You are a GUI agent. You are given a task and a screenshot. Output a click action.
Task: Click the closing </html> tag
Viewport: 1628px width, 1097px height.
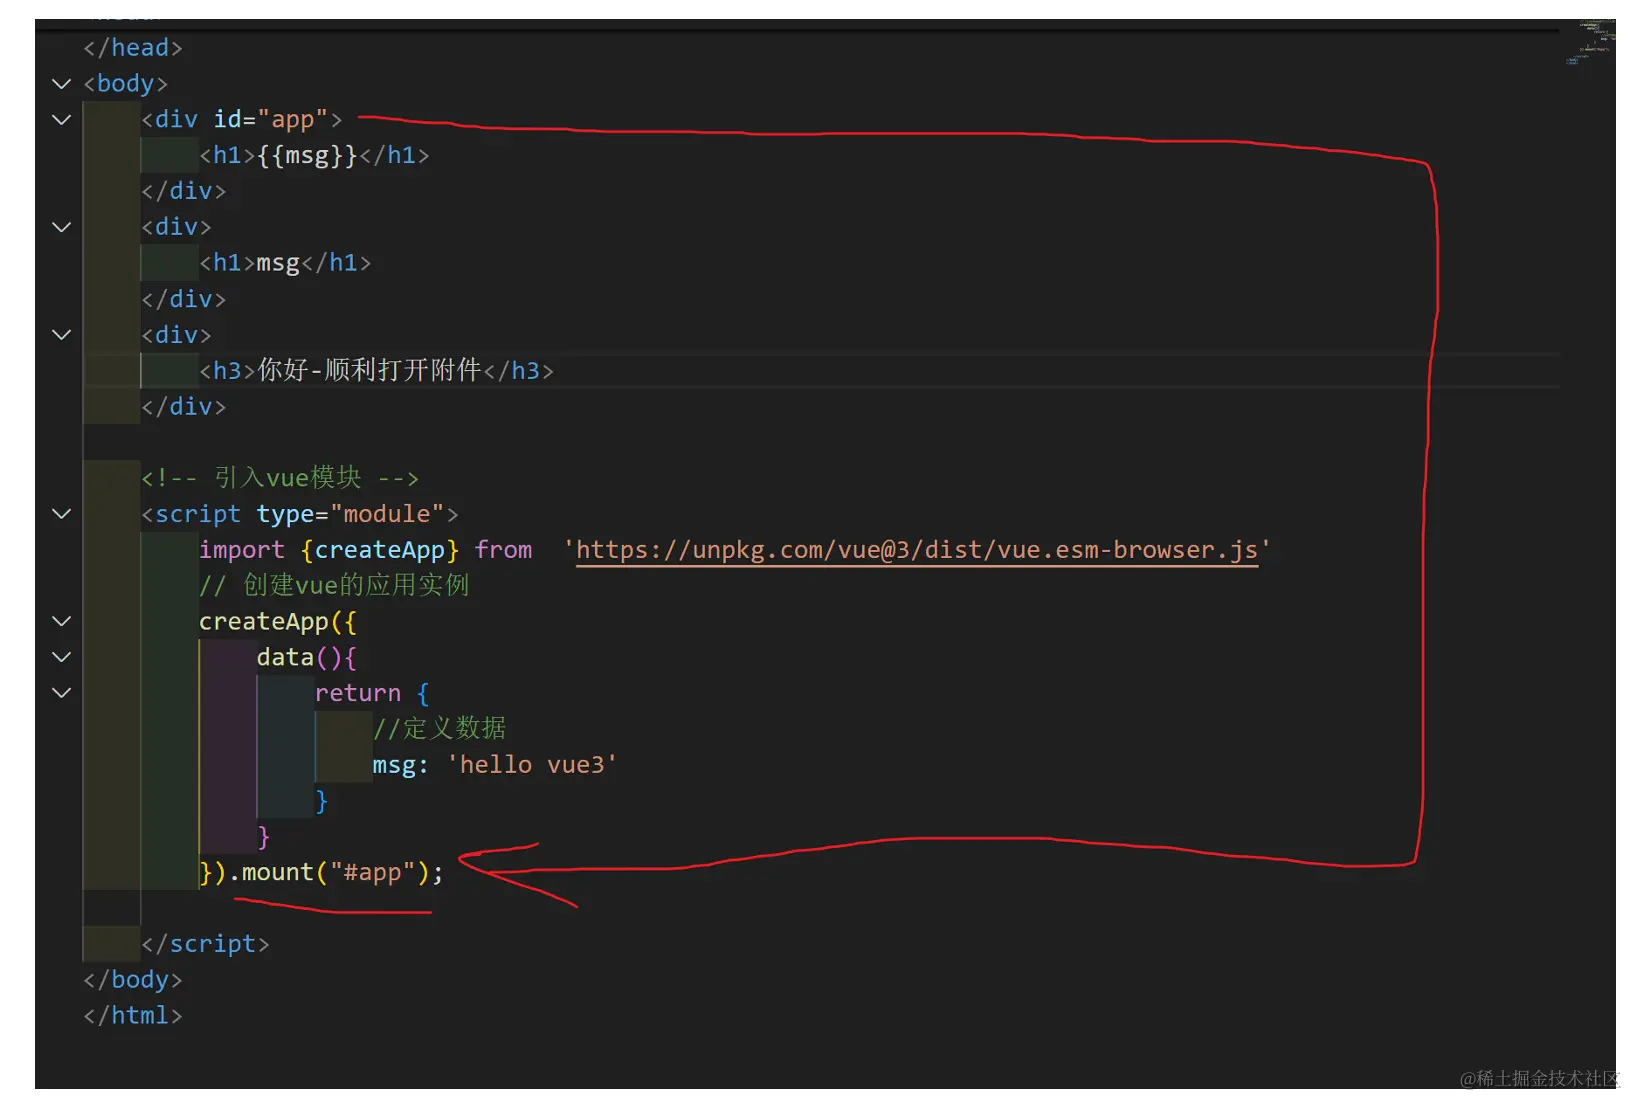[133, 1016]
